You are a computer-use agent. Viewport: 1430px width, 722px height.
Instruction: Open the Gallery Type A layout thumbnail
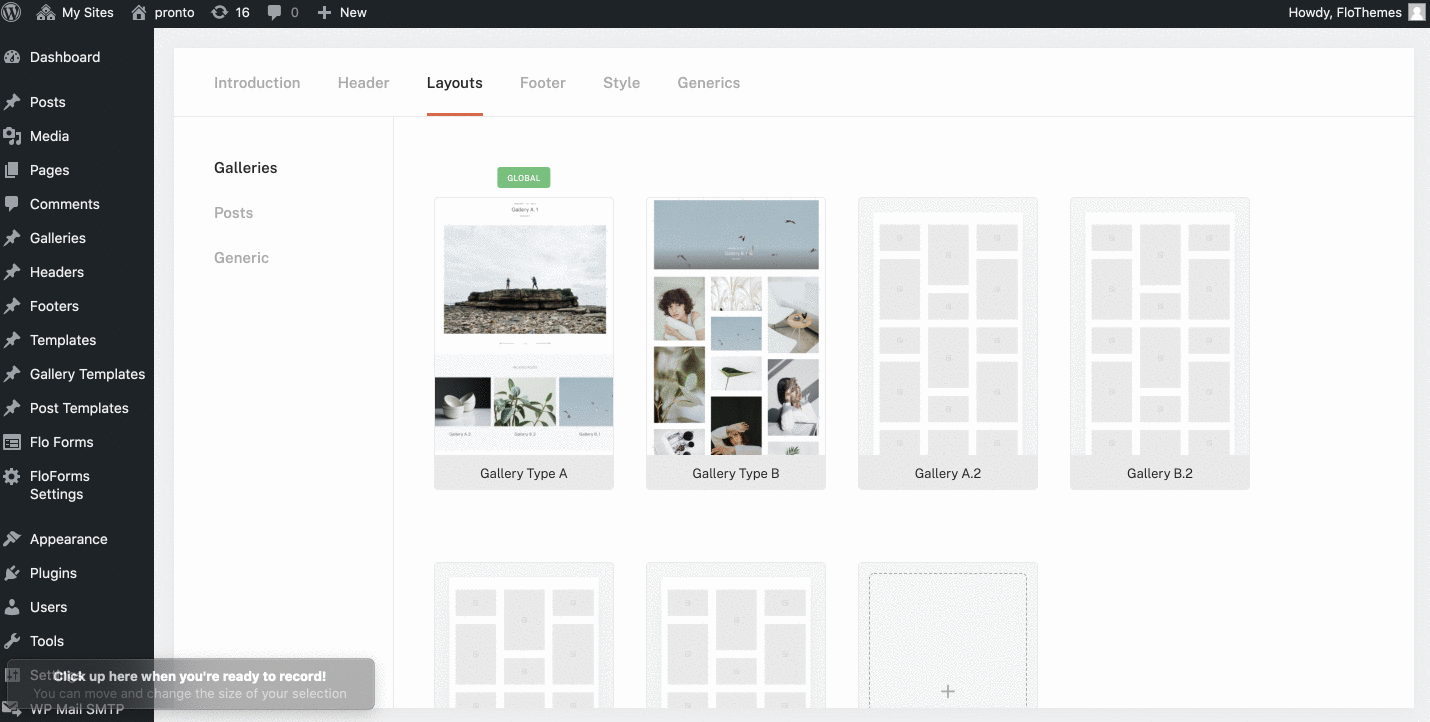[524, 343]
